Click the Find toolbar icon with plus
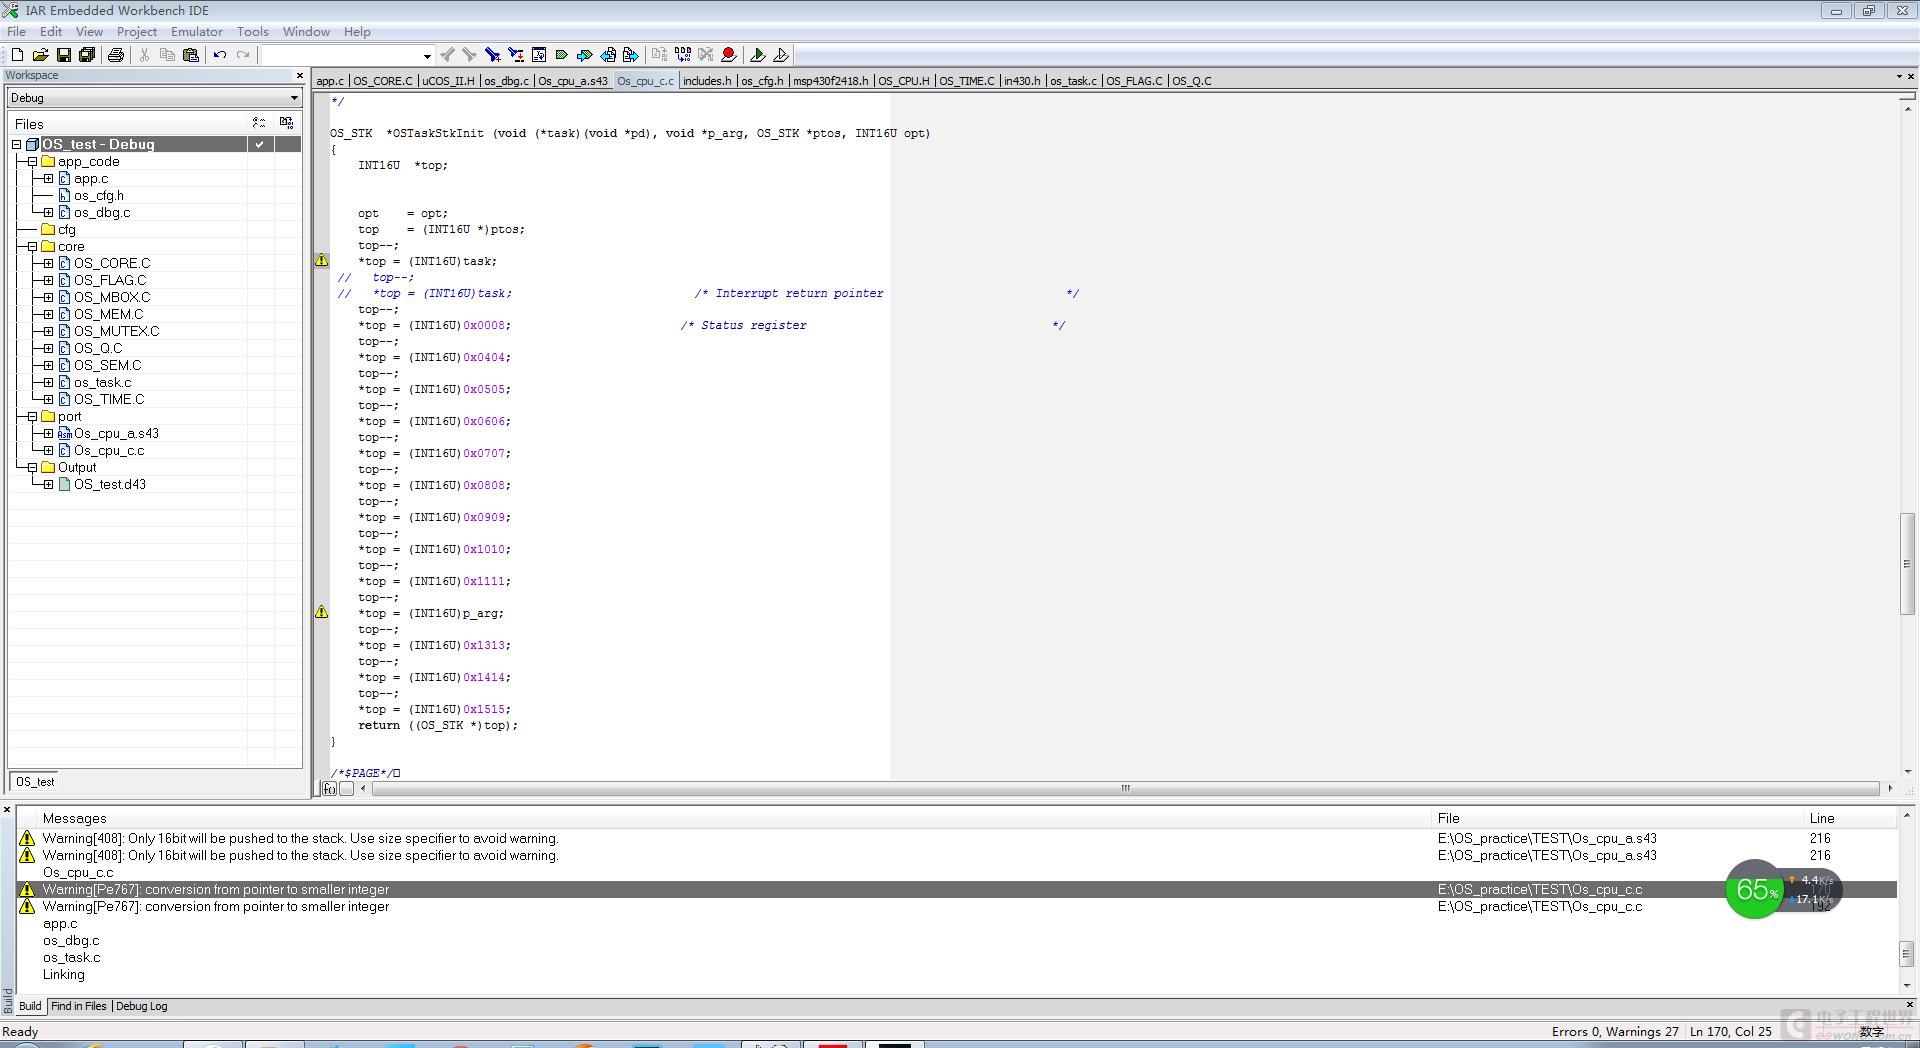1920x1048 pixels. (492, 55)
